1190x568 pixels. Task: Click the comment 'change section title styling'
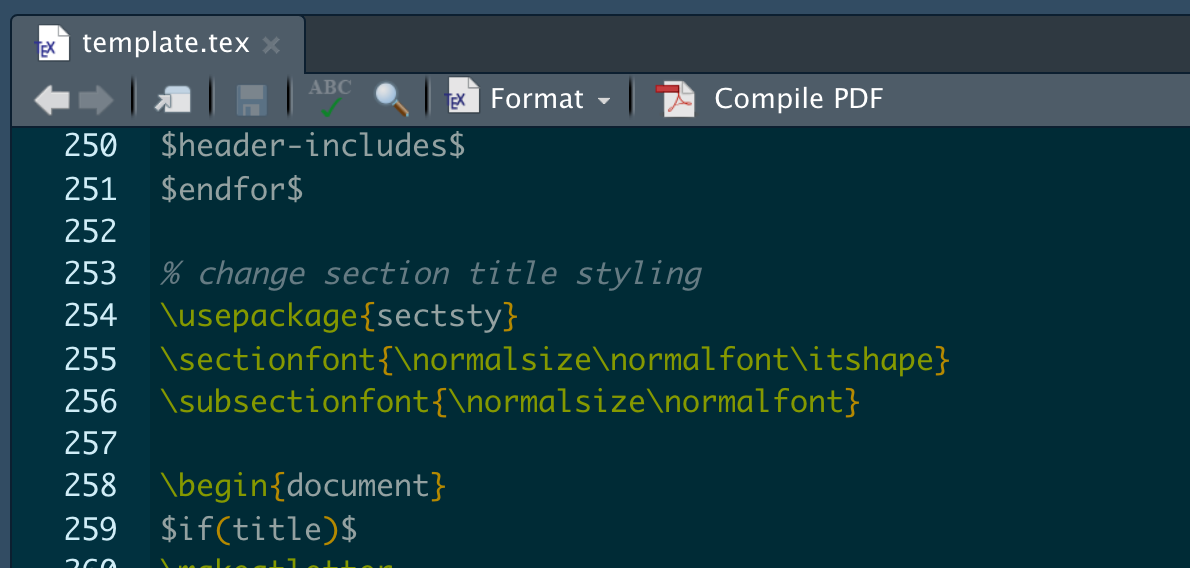point(449,274)
